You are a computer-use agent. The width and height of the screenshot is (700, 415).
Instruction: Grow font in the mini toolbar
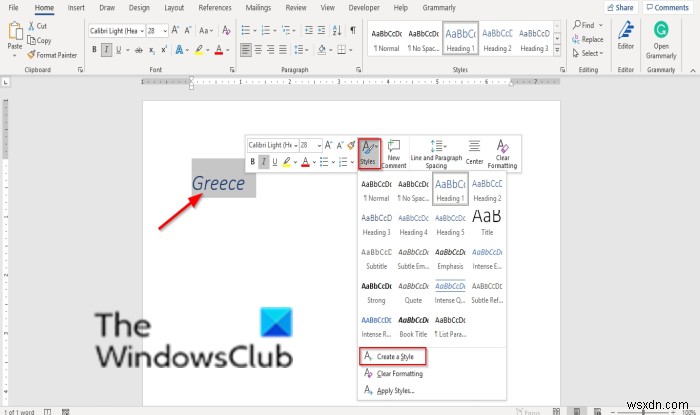pos(329,145)
